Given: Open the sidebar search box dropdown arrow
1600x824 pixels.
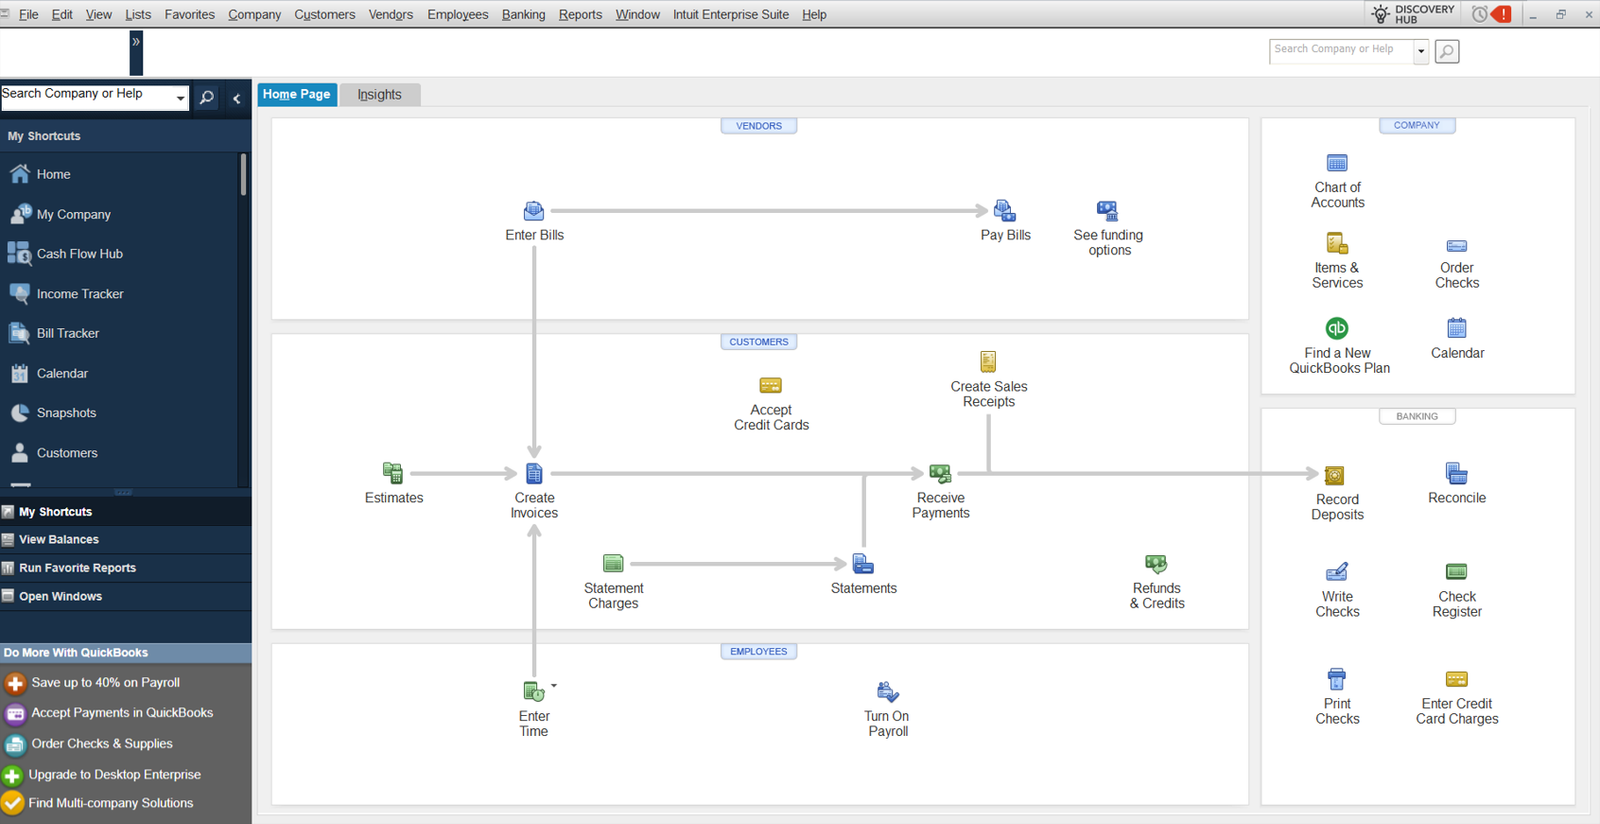Looking at the screenshot, I should [x=180, y=98].
